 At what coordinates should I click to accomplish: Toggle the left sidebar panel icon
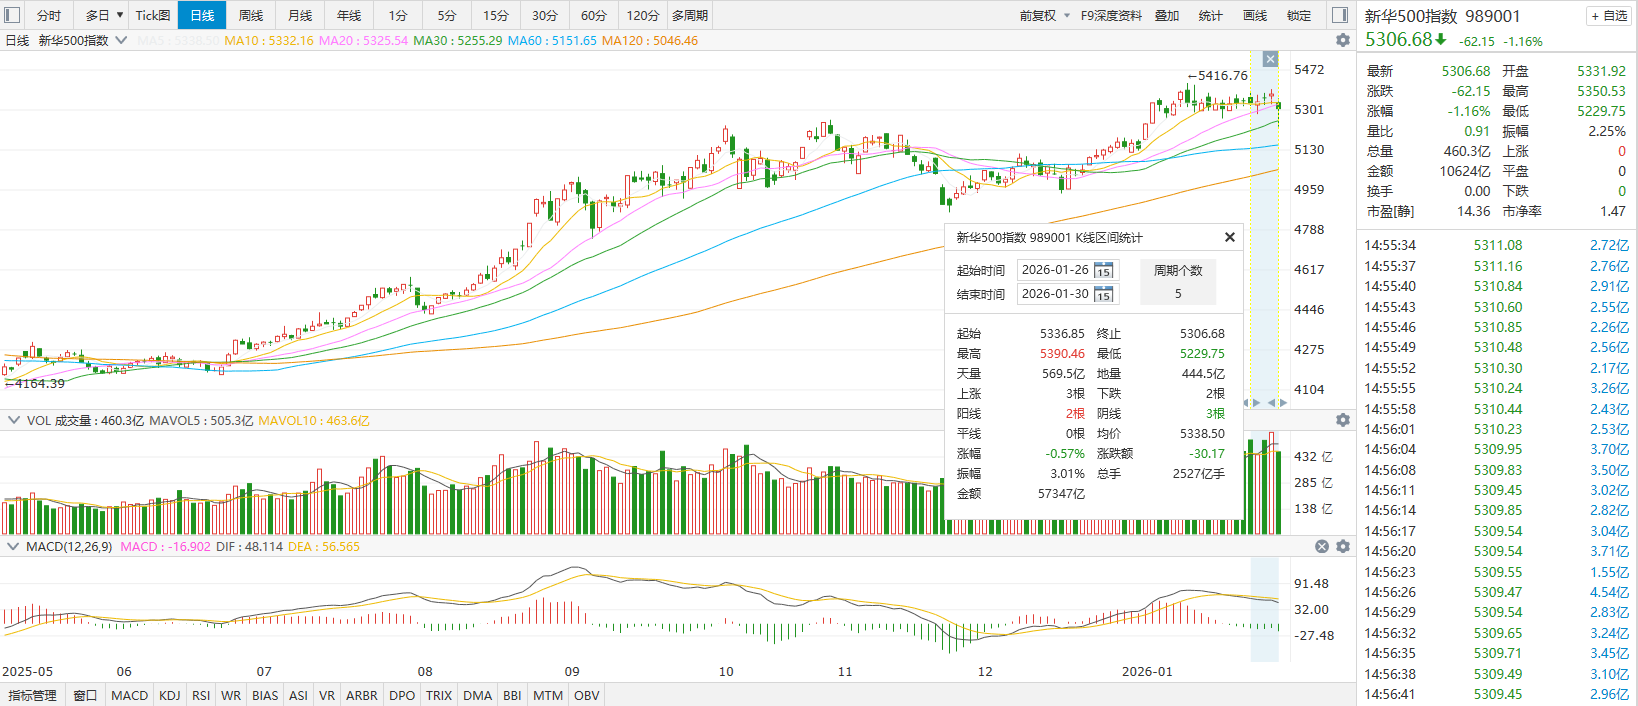13,15
